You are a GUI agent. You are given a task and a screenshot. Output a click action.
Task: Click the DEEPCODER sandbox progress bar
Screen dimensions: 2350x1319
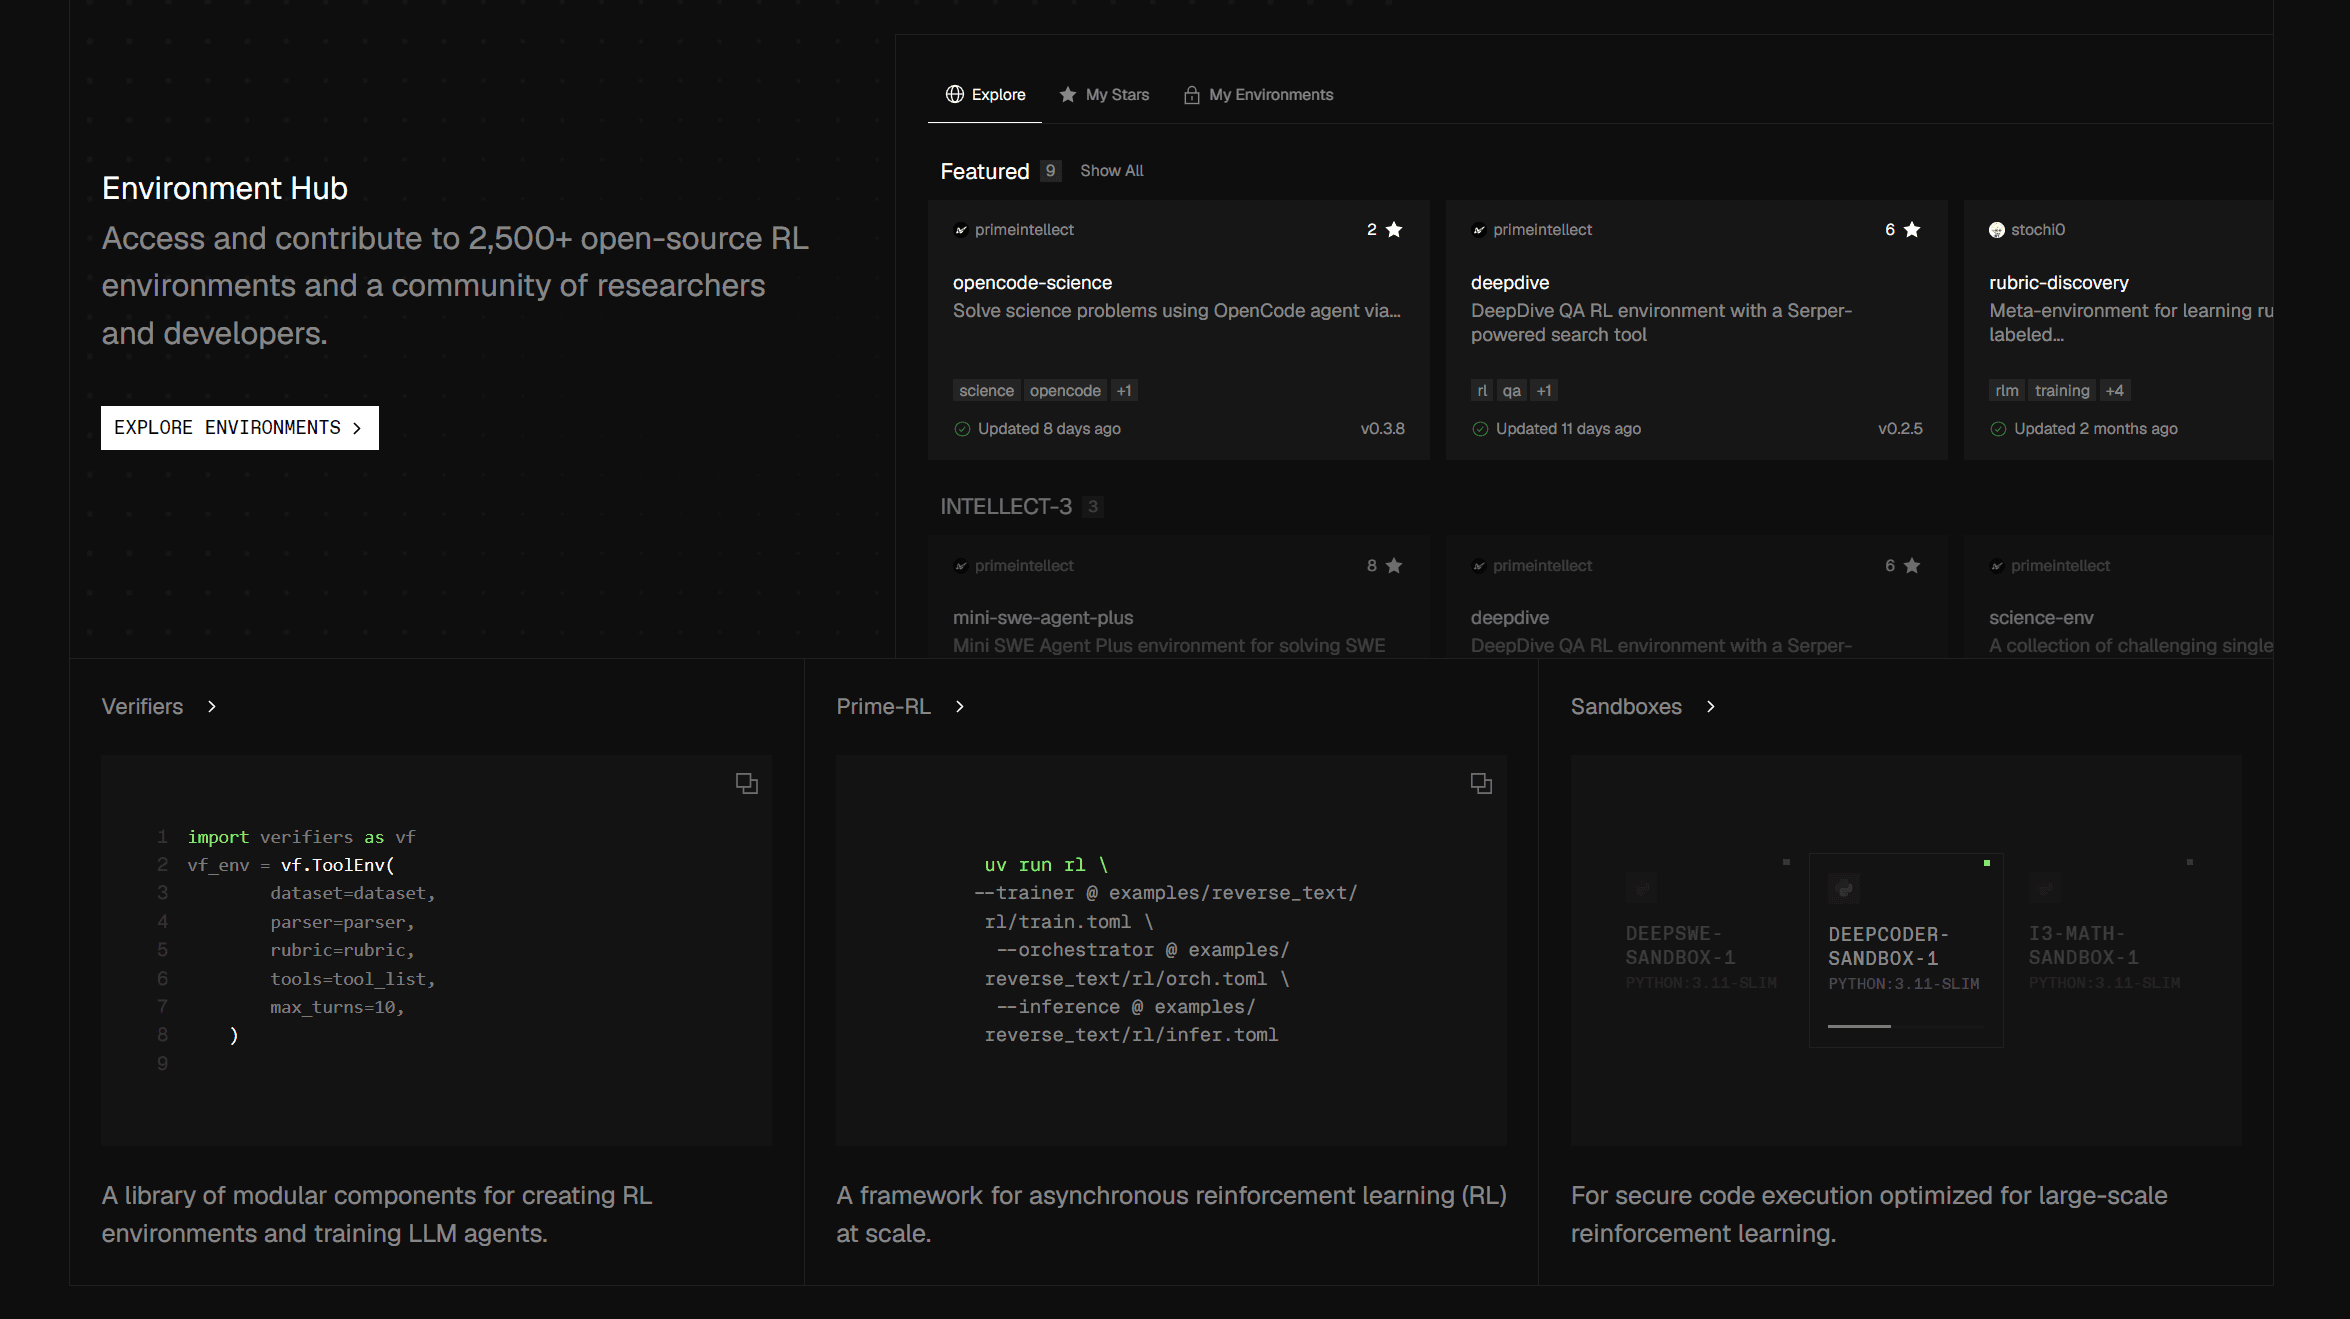click(1906, 1026)
